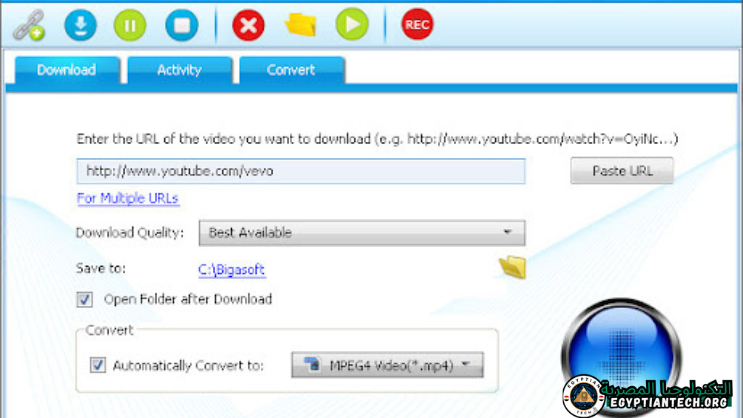Expand the Download Quality dropdown
Screen dimensions: 743x418
coord(361,232)
